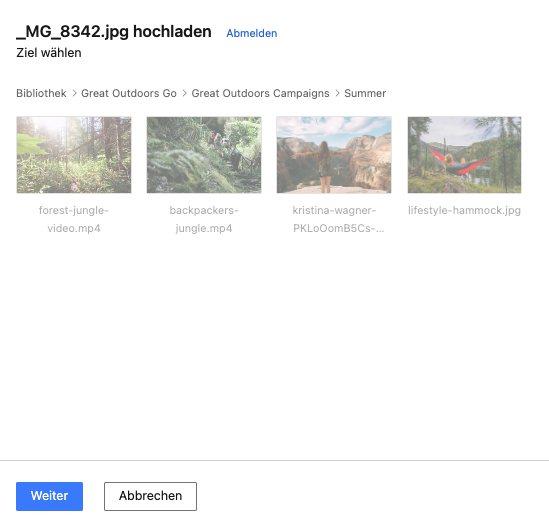The image size is (549, 520).
Task: Open the Great Outdoors Go breadcrumb
Action: point(129,93)
